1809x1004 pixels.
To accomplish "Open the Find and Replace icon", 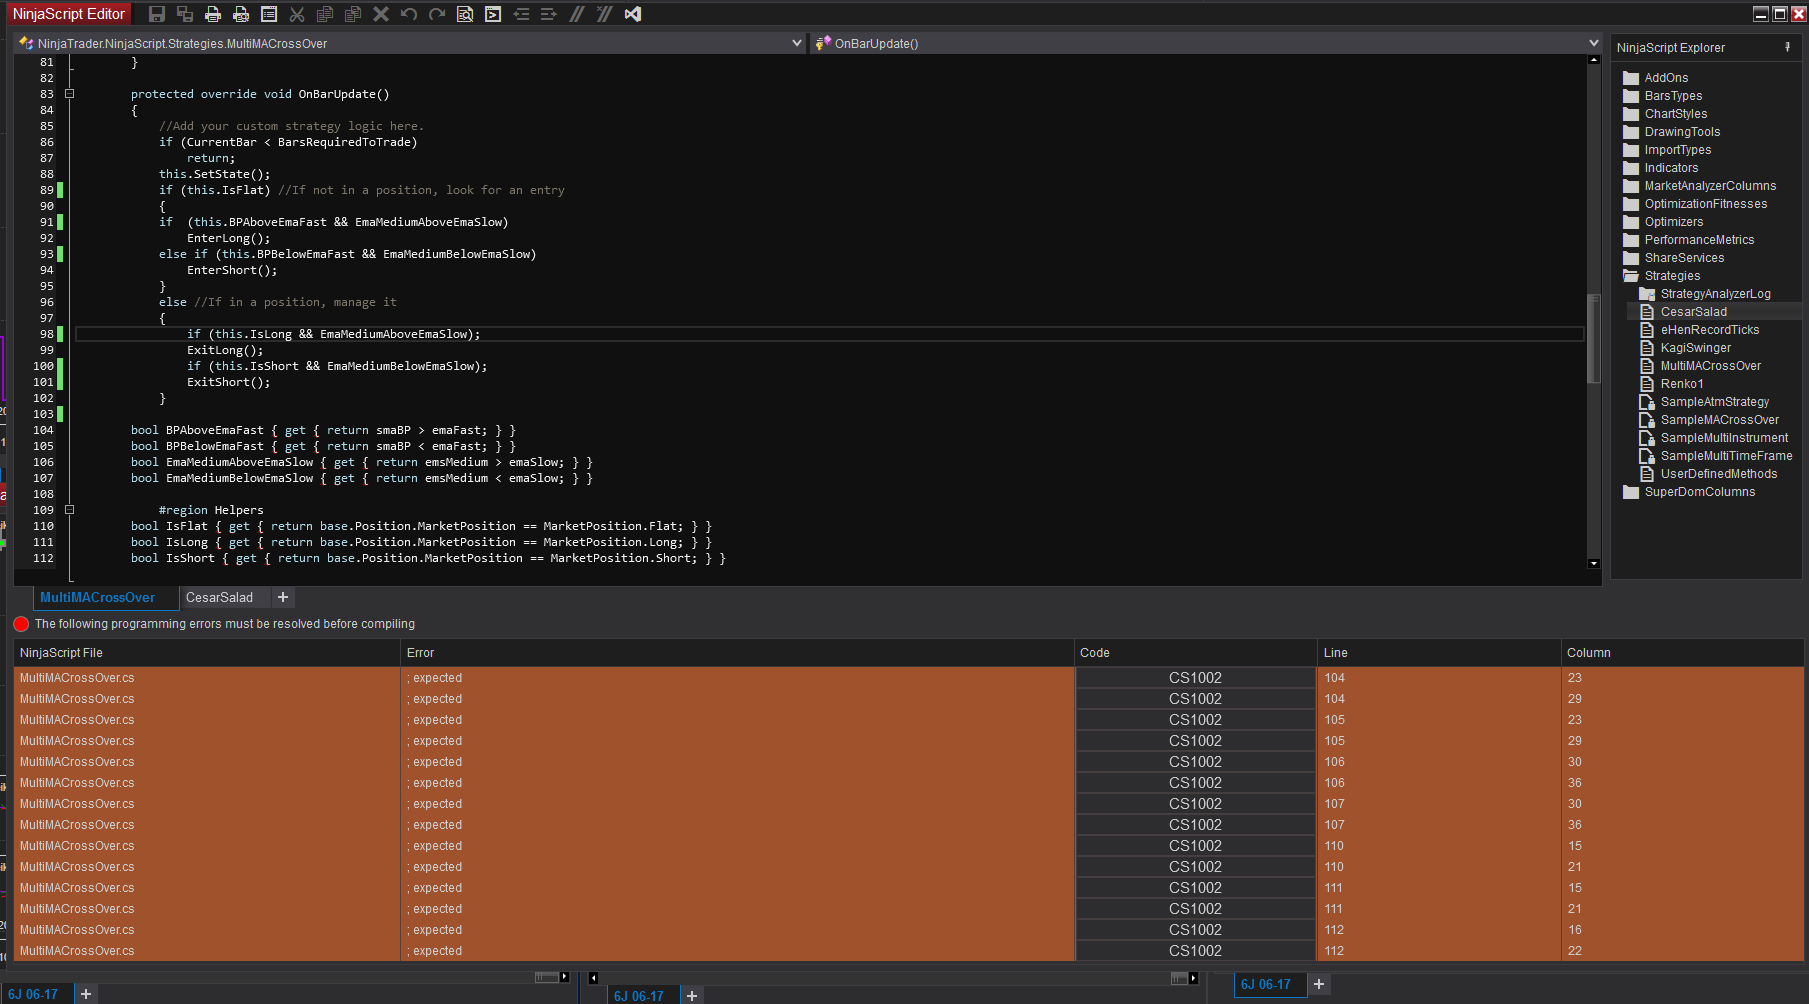I will [x=465, y=14].
